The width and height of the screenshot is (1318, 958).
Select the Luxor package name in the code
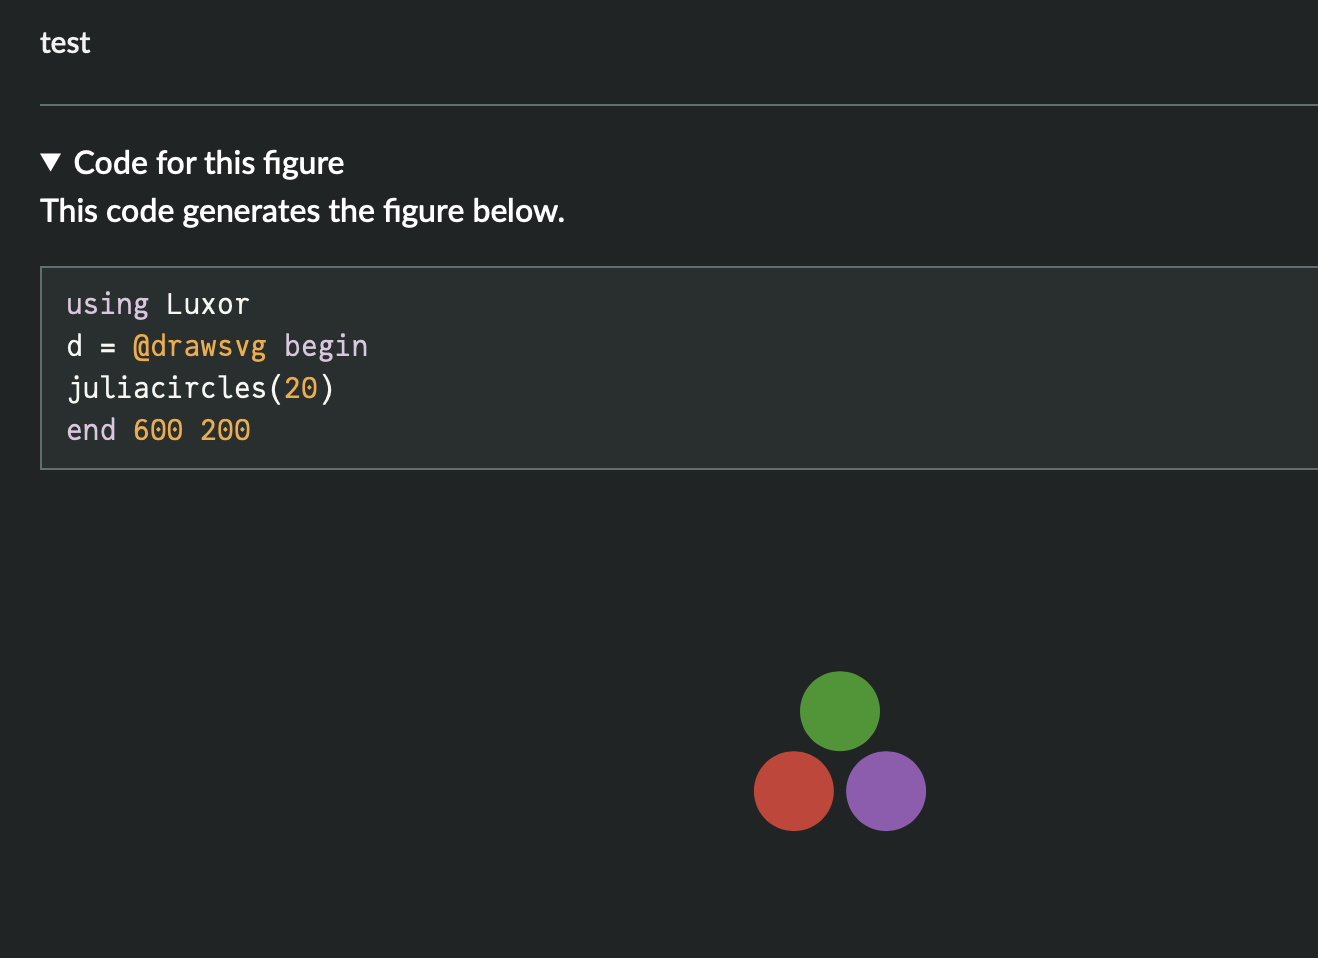click(x=207, y=303)
